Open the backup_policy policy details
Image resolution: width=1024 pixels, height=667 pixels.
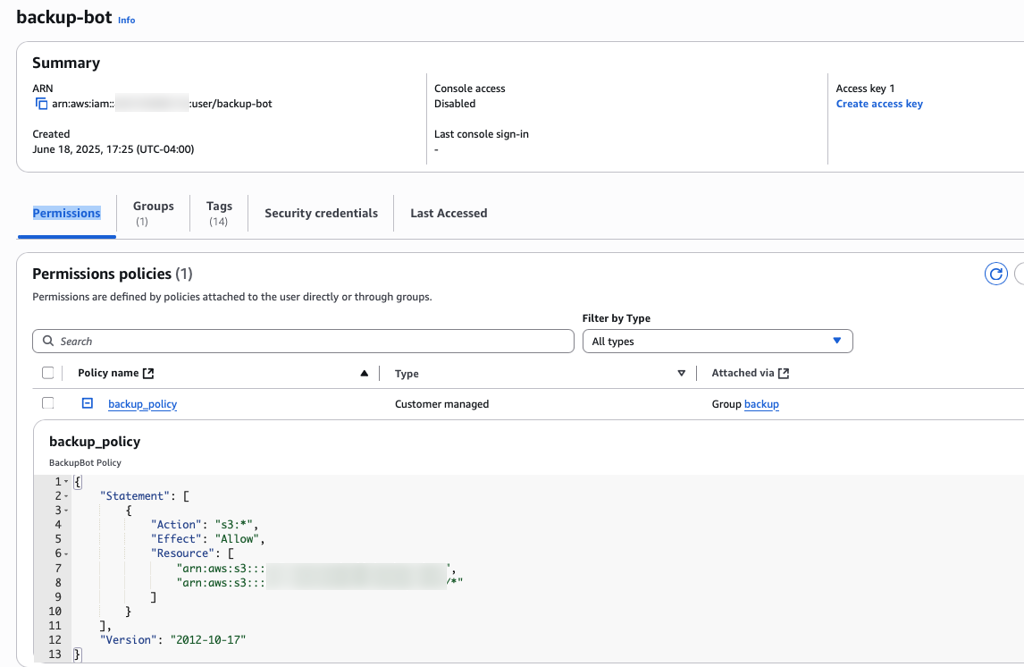point(142,403)
